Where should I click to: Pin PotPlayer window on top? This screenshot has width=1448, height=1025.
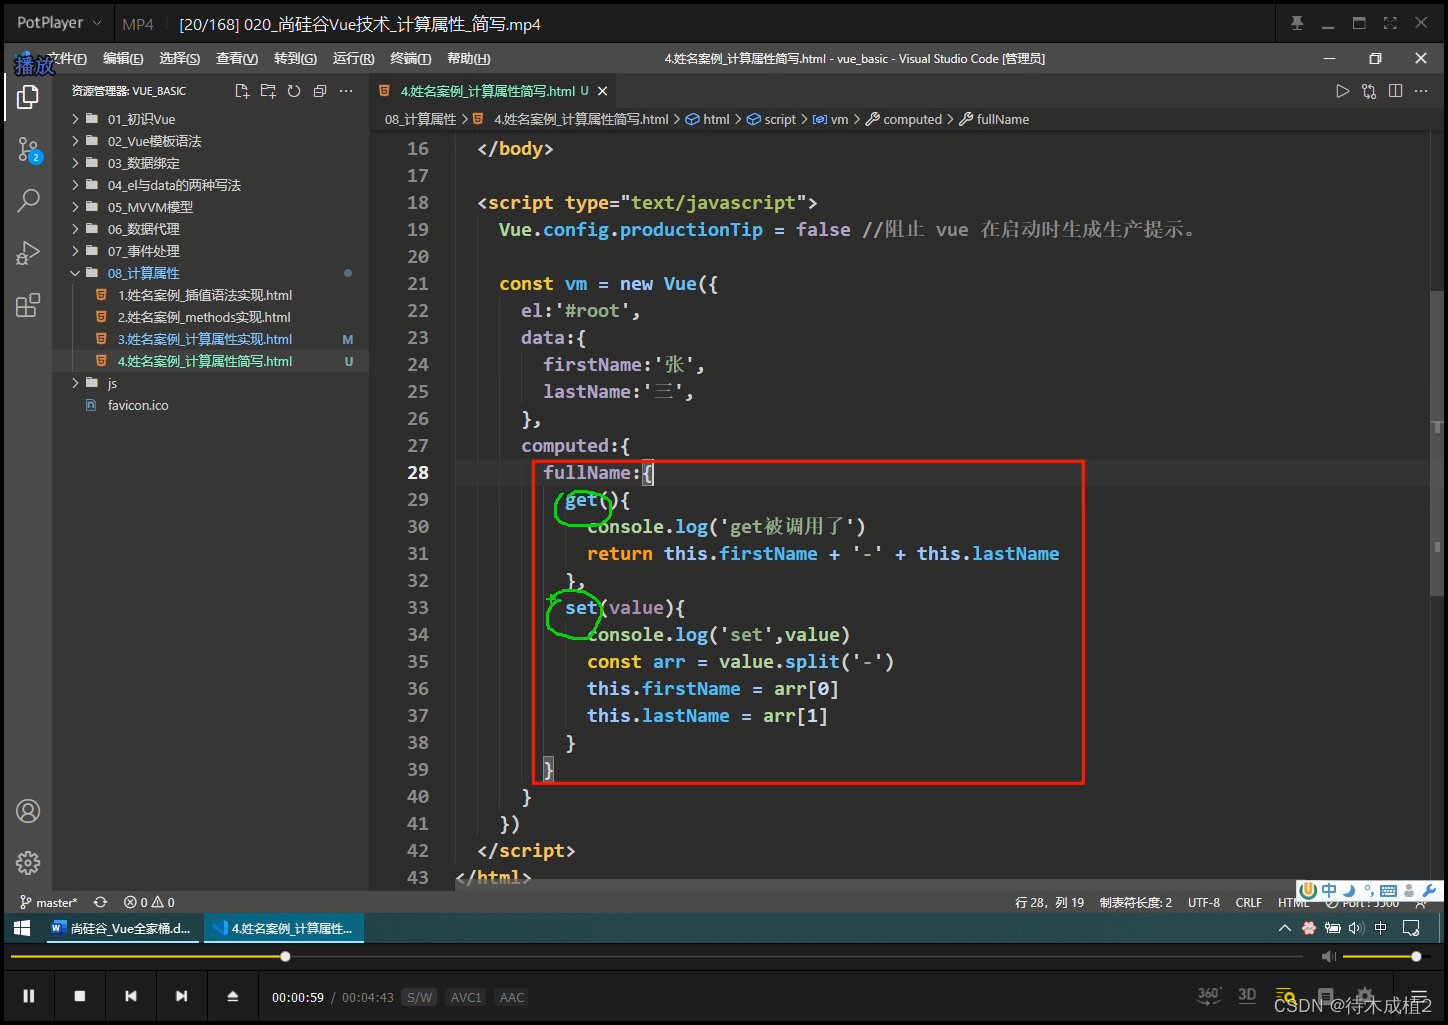[x=1297, y=23]
